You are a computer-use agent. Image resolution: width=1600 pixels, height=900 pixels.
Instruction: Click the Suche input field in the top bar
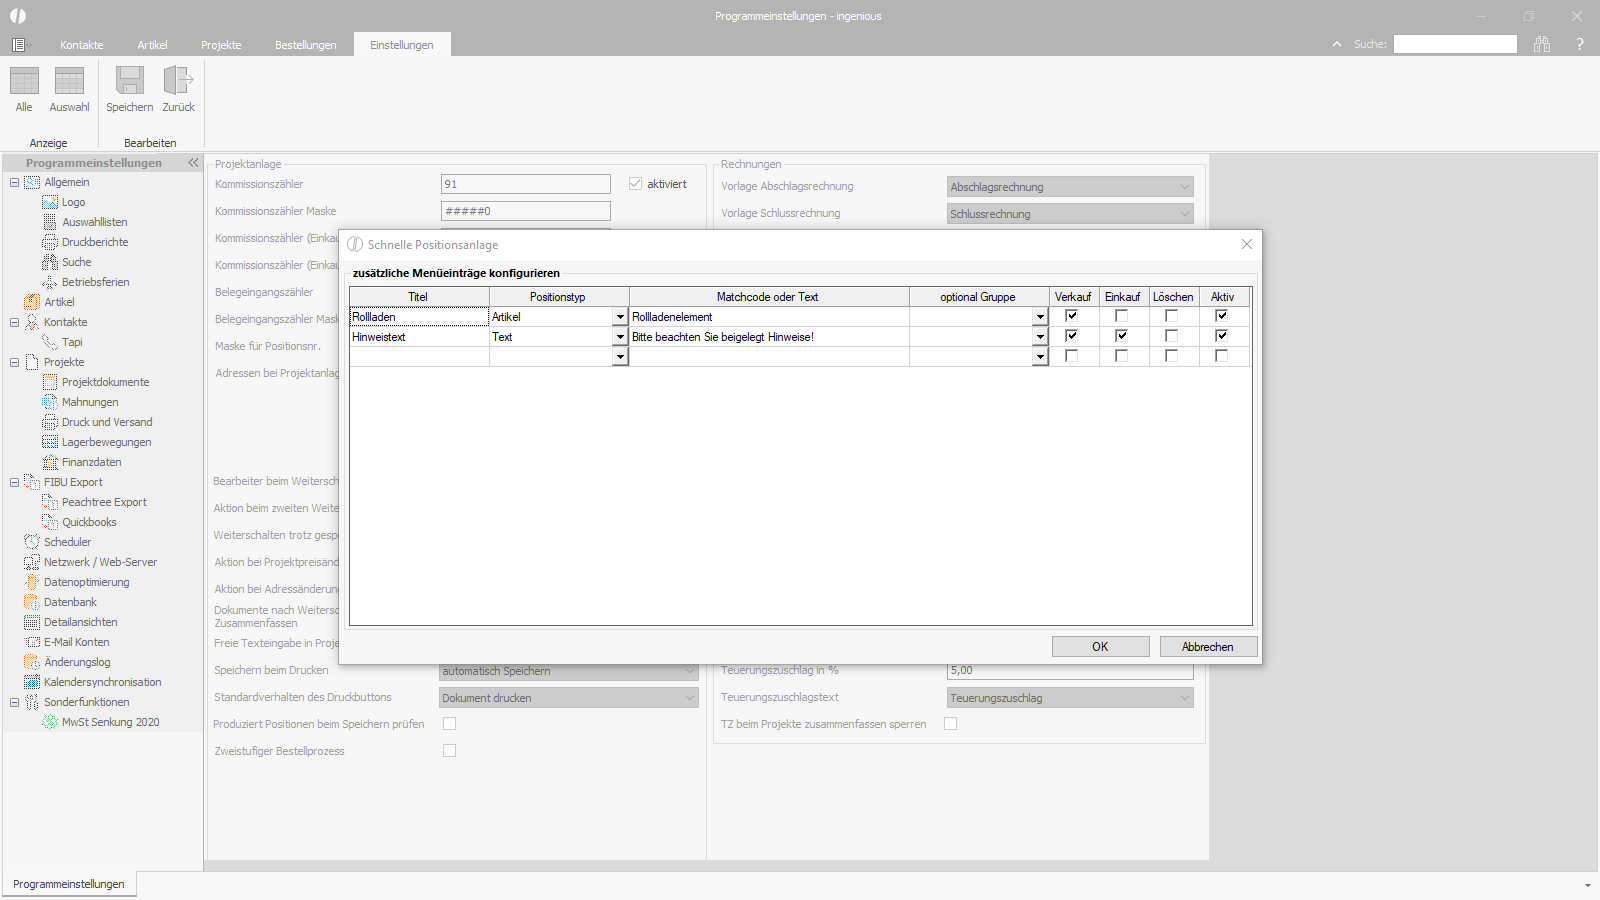(x=1455, y=44)
